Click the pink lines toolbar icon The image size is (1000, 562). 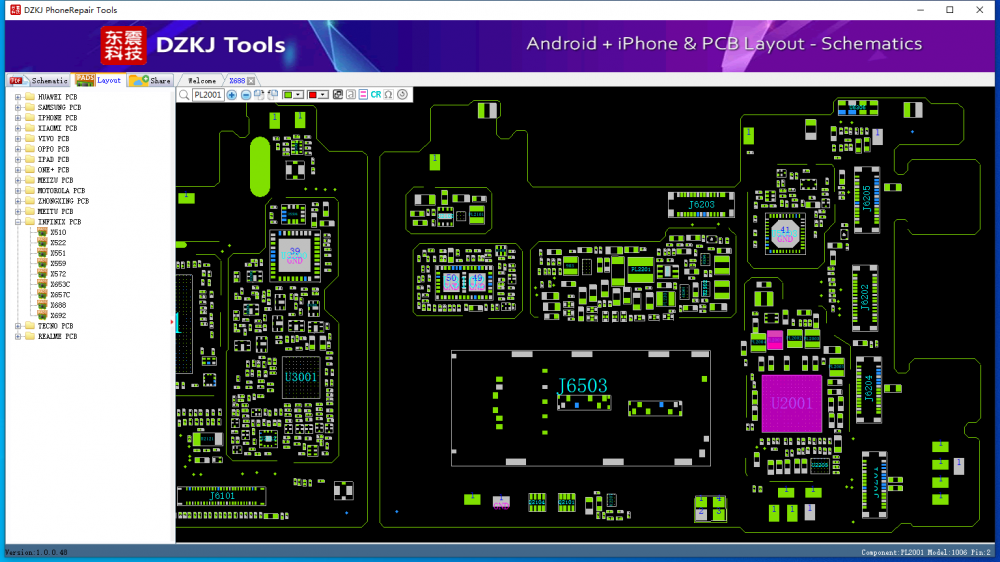(363, 95)
